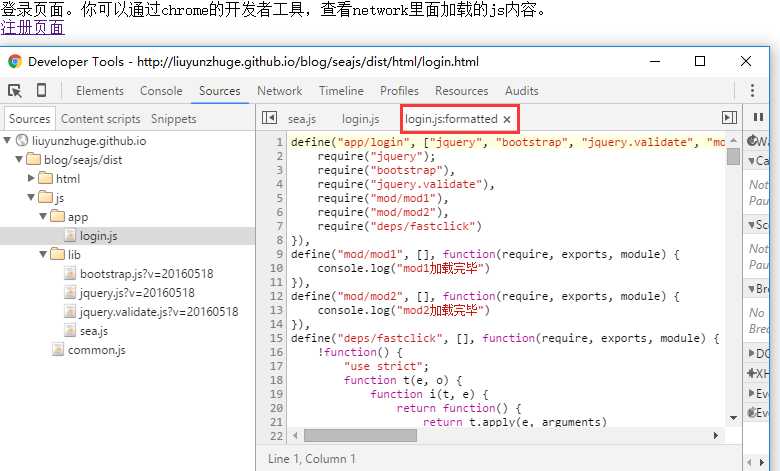The width and height of the screenshot is (780, 471).
Task: Open the Network tab
Action: point(280,91)
